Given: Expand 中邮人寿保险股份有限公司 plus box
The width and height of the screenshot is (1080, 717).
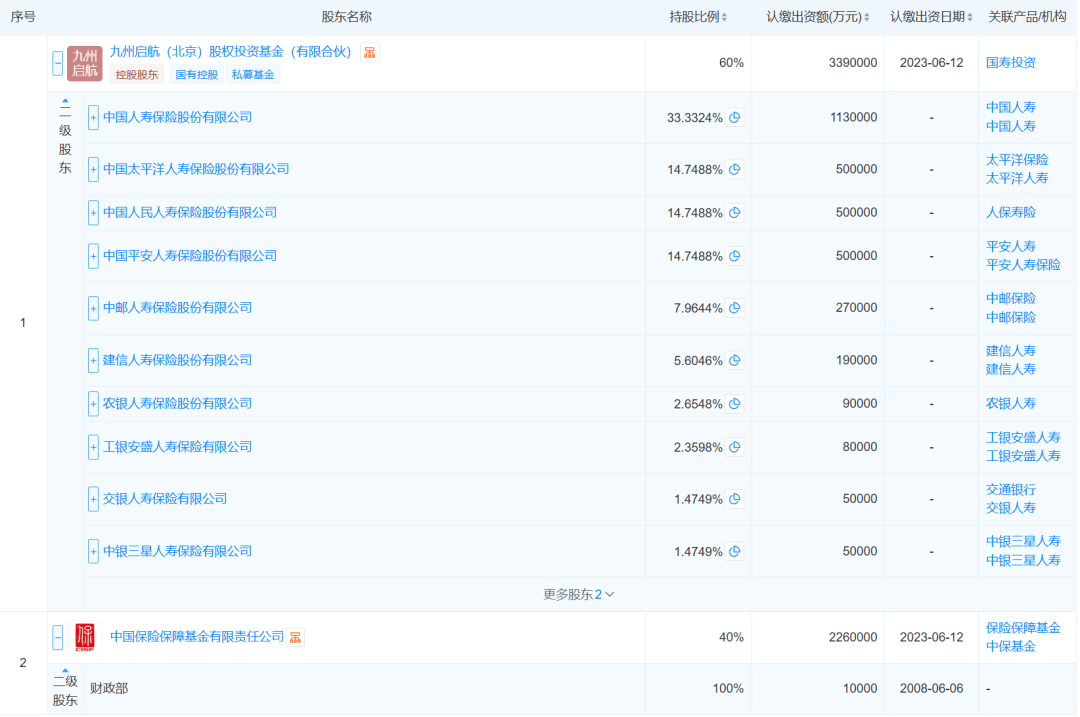Looking at the screenshot, I should point(93,308).
